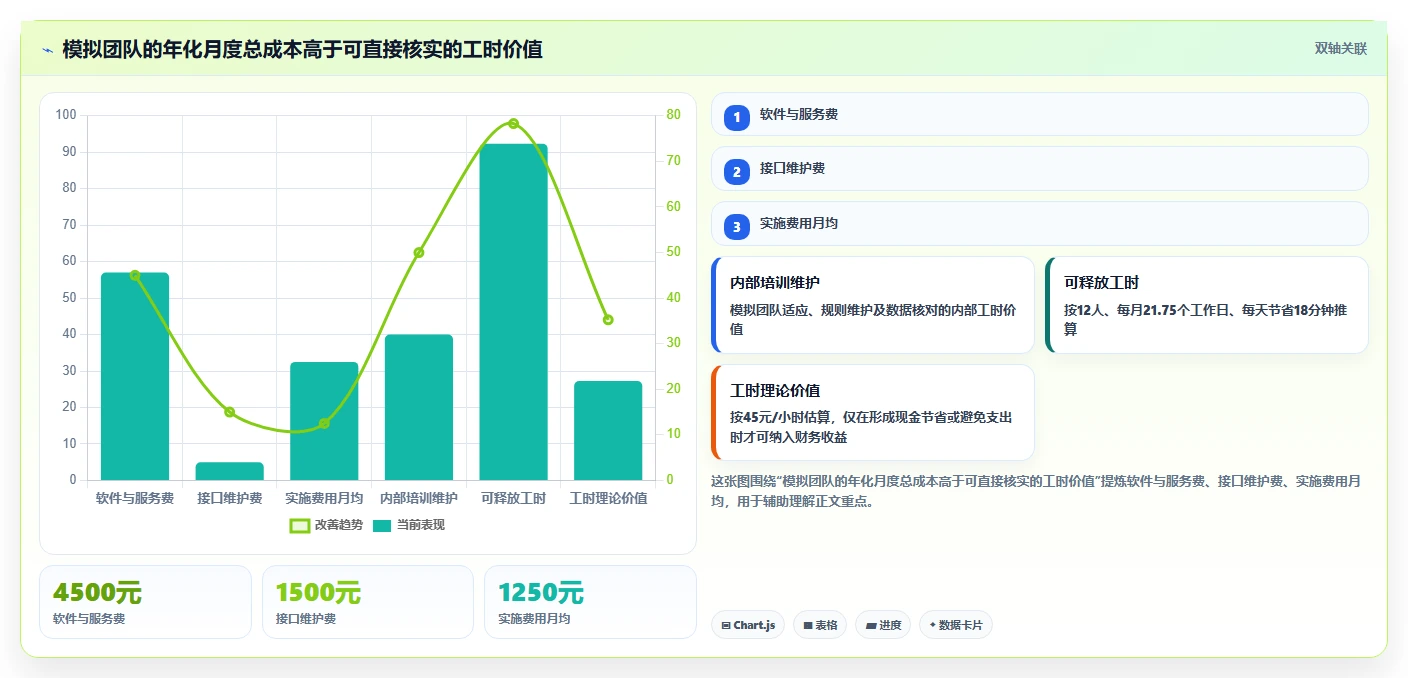The image size is (1408, 678).
Task: Select the 接口维护费 list item
Action: click(1039, 169)
